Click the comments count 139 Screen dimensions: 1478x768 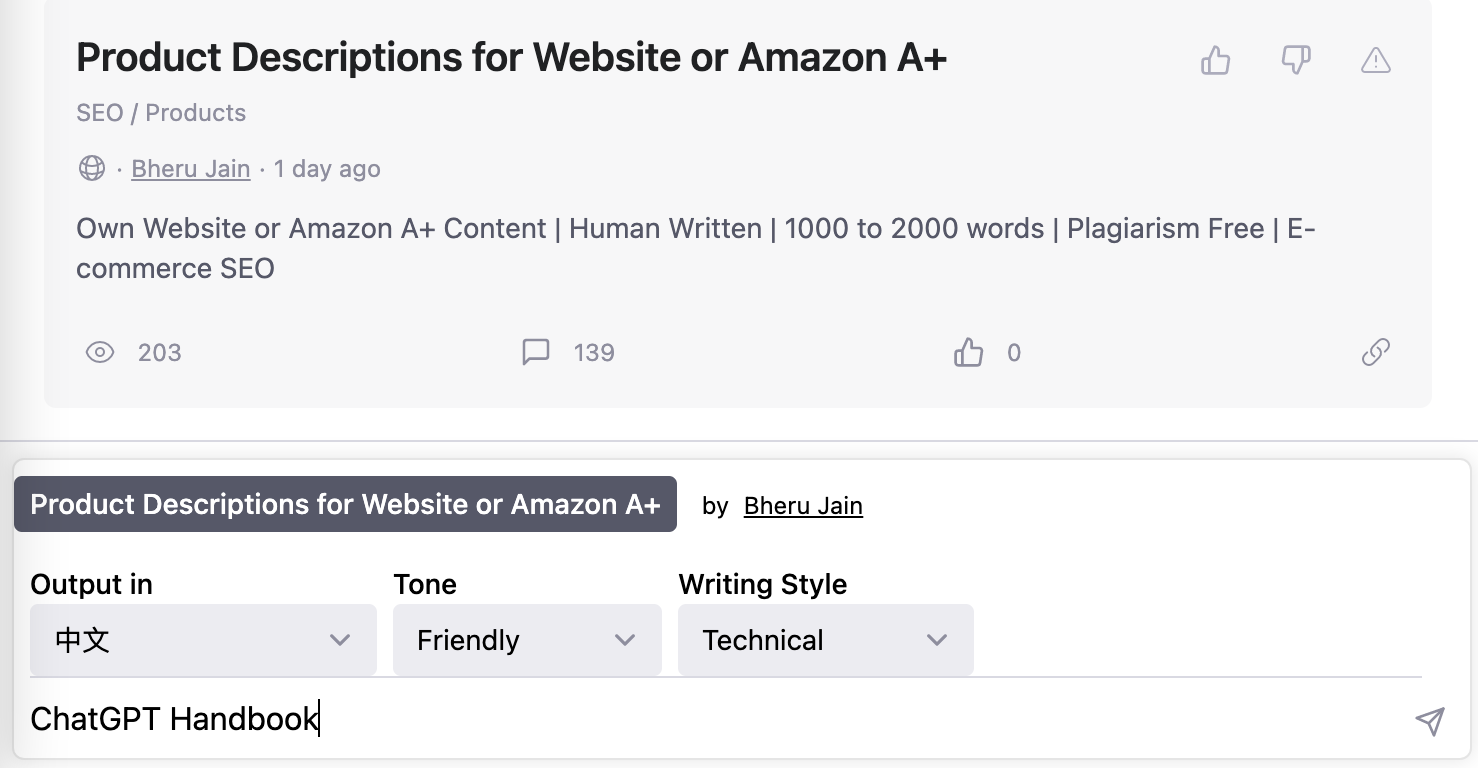pos(594,352)
